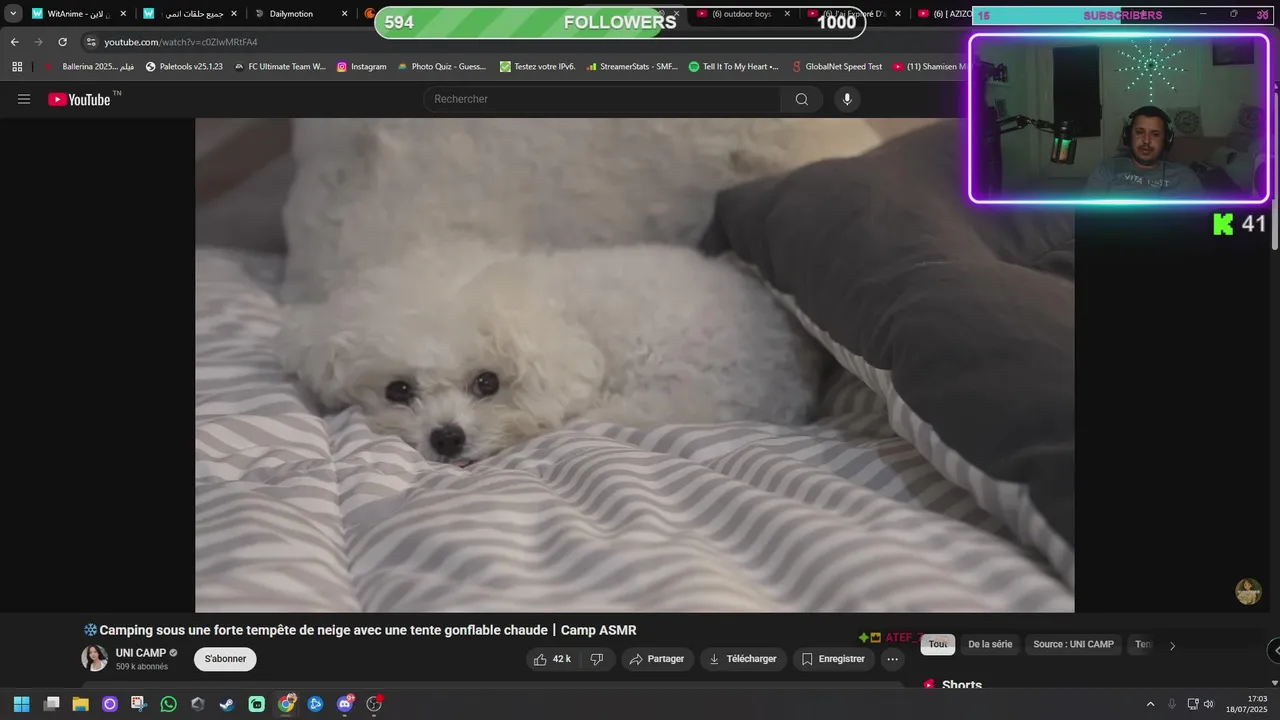Viewport: 1280px width, 720px height.
Task: Show hidden system tray icons
Action: [x=1150, y=704]
